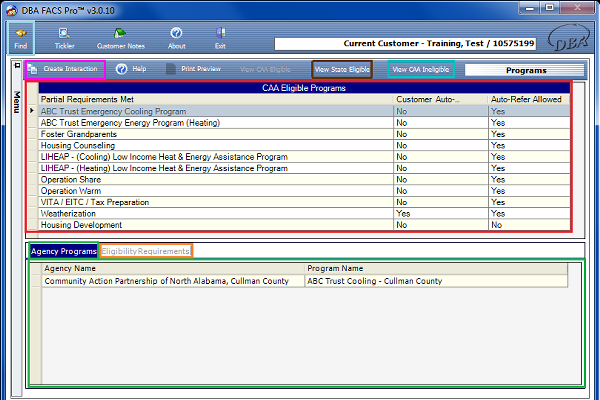Click the row selector arrow for first program

tap(33, 111)
